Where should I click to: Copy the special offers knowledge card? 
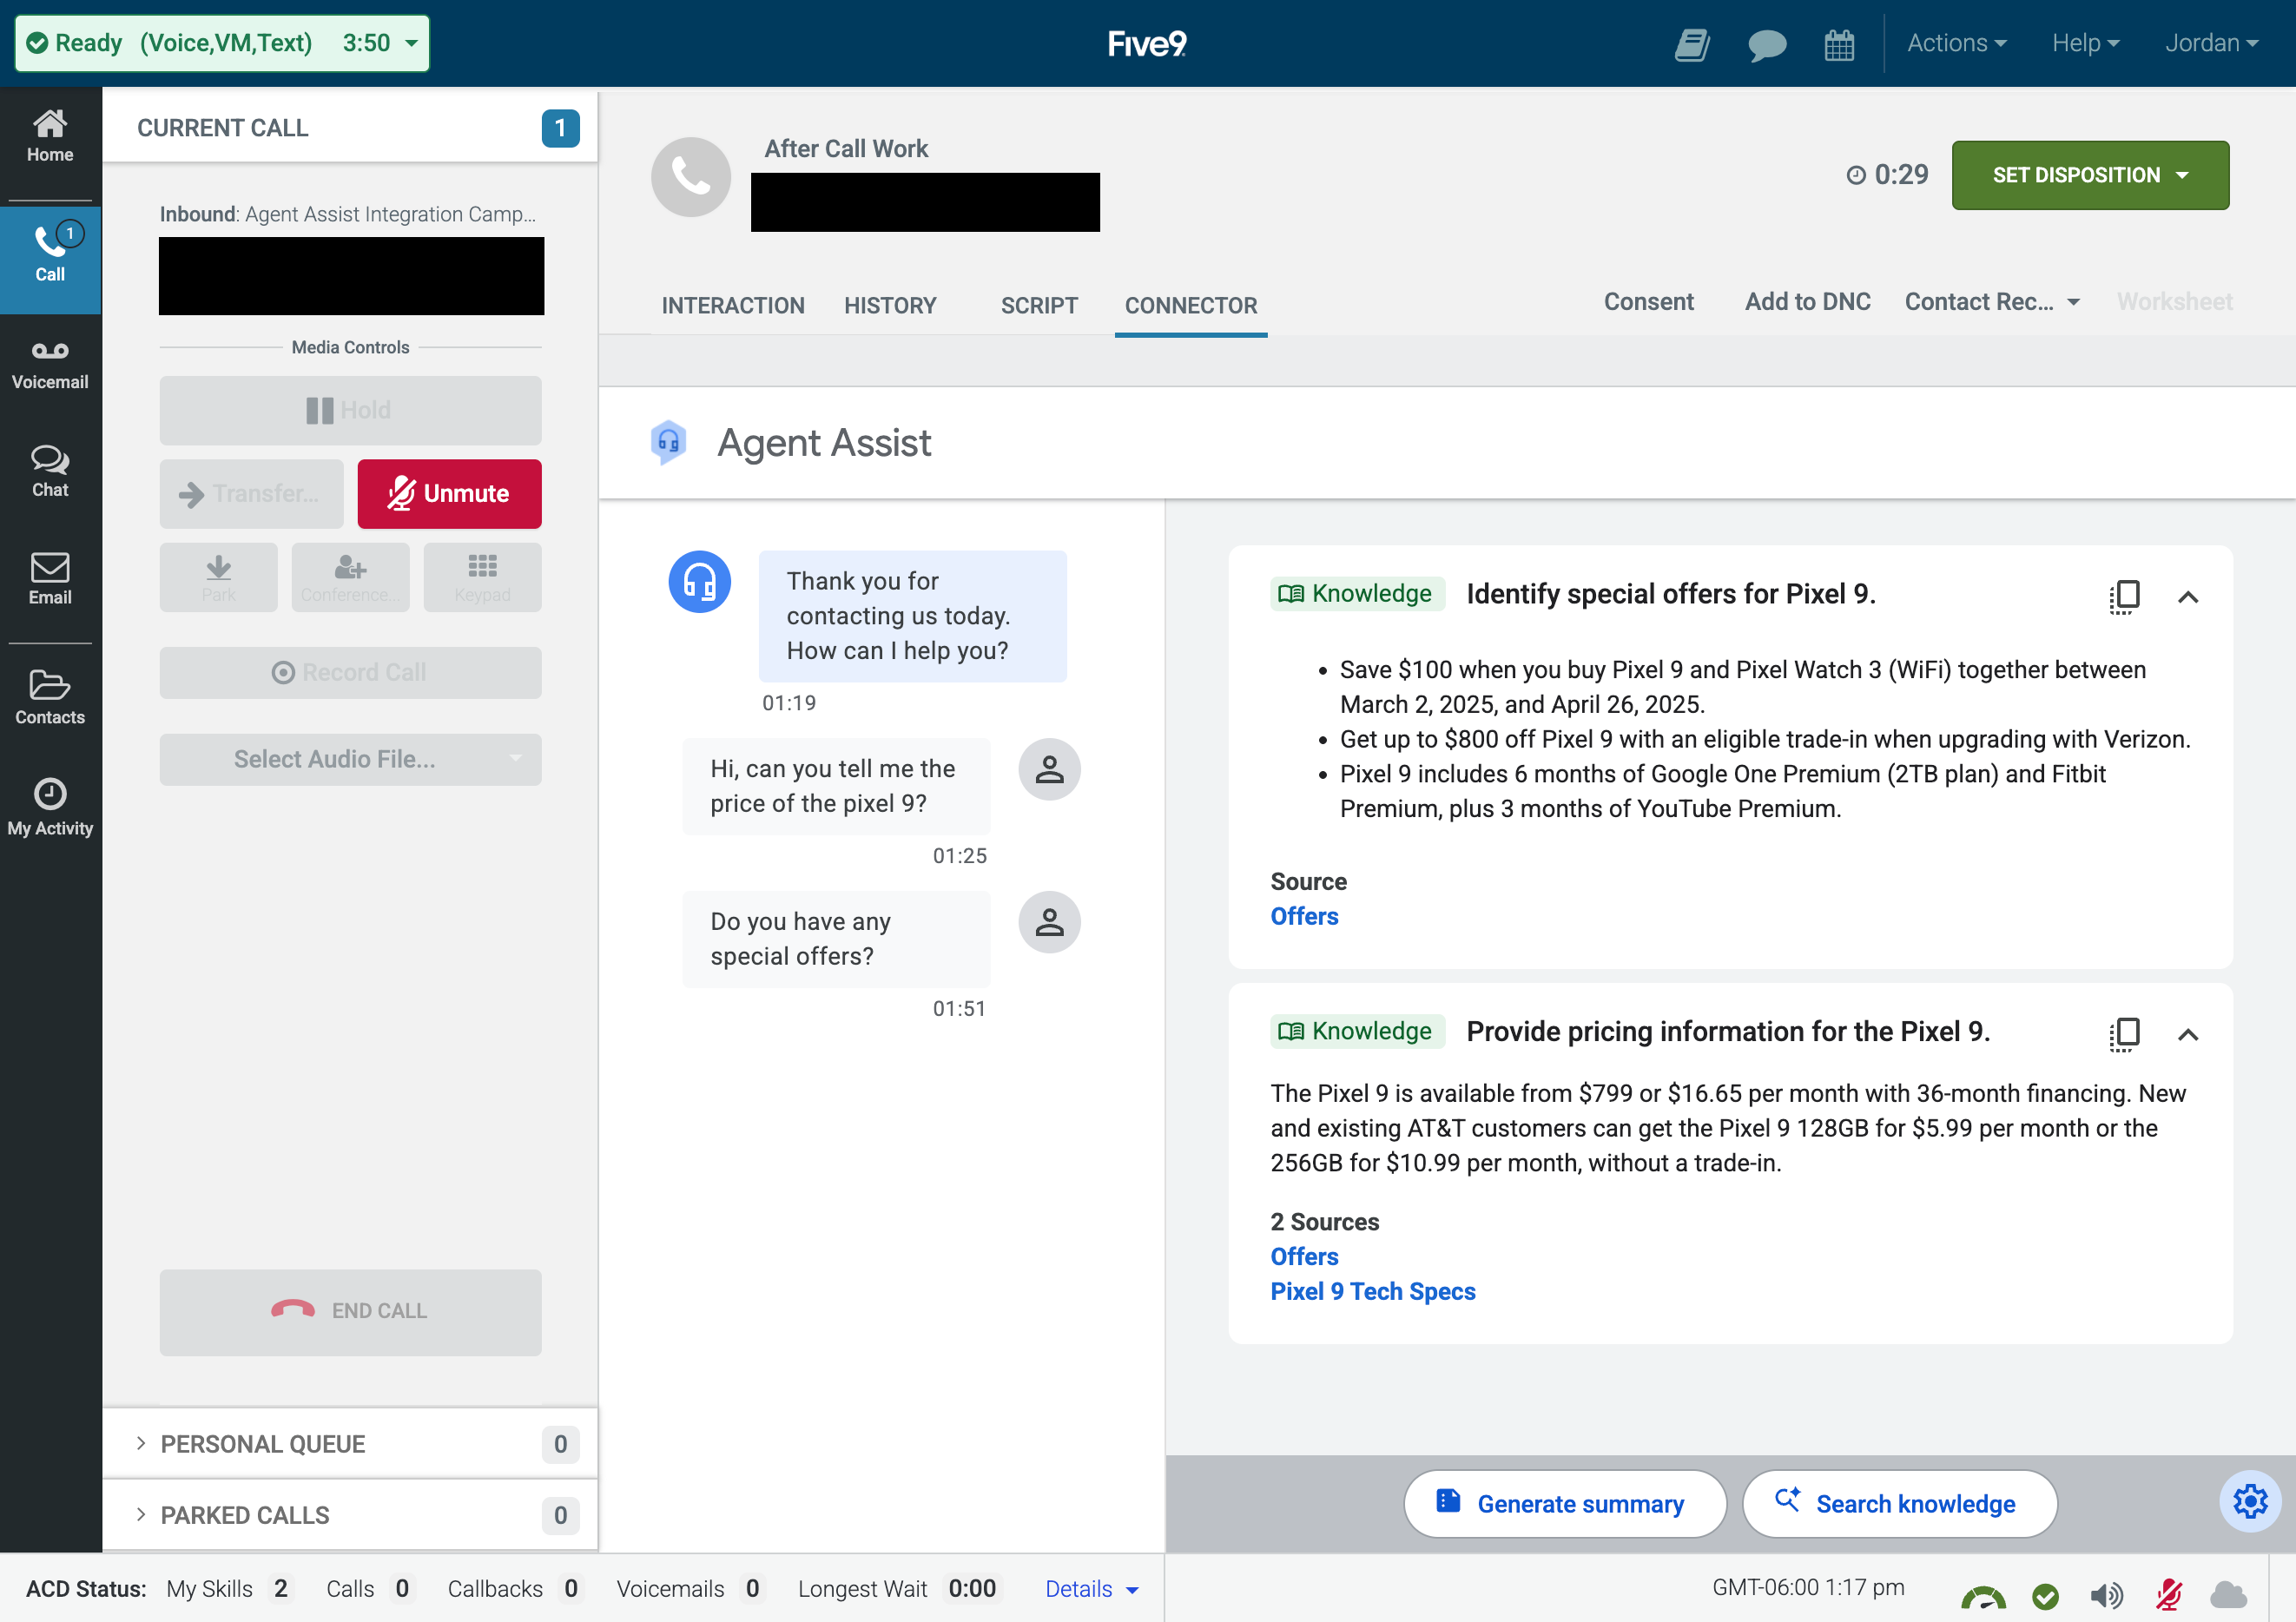pyautogui.click(x=2124, y=597)
